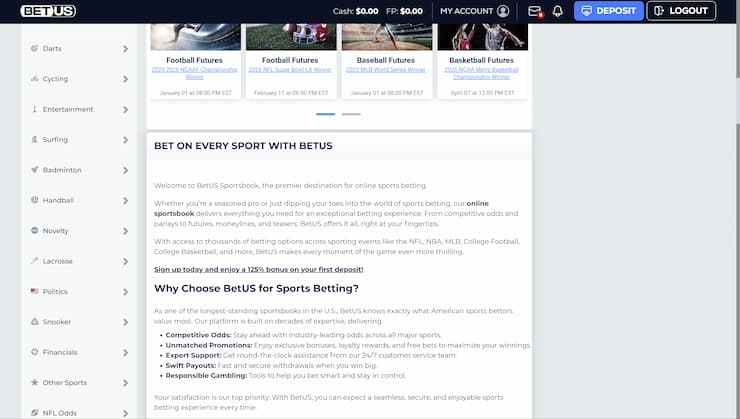
Task: Open NCAA Men's Basketball Championship link
Action: [481, 73]
